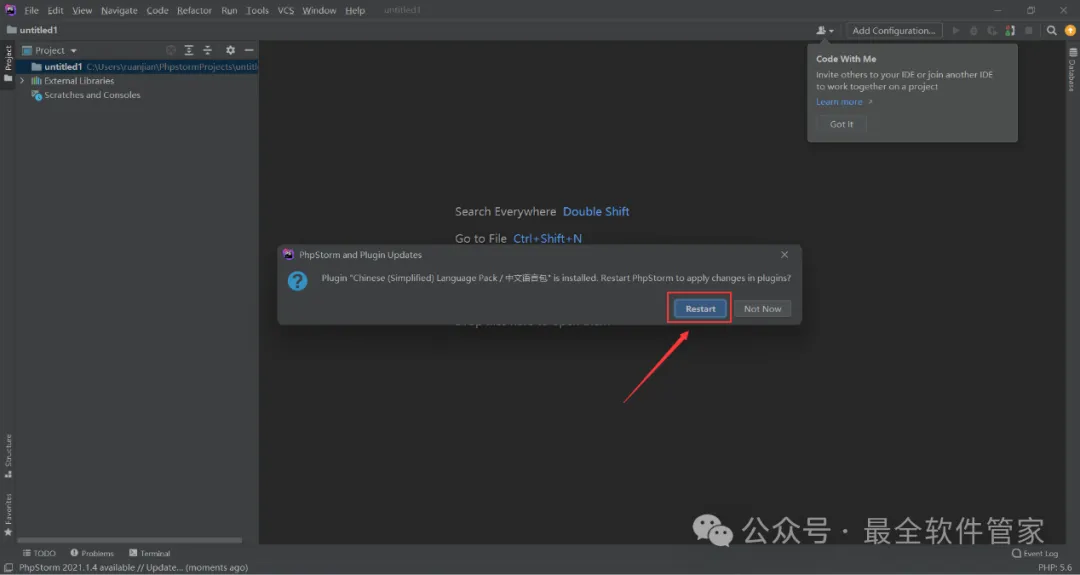Click Collapse All icon in Project panel
The width and height of the screenshot is (1080, 575).
207,50
